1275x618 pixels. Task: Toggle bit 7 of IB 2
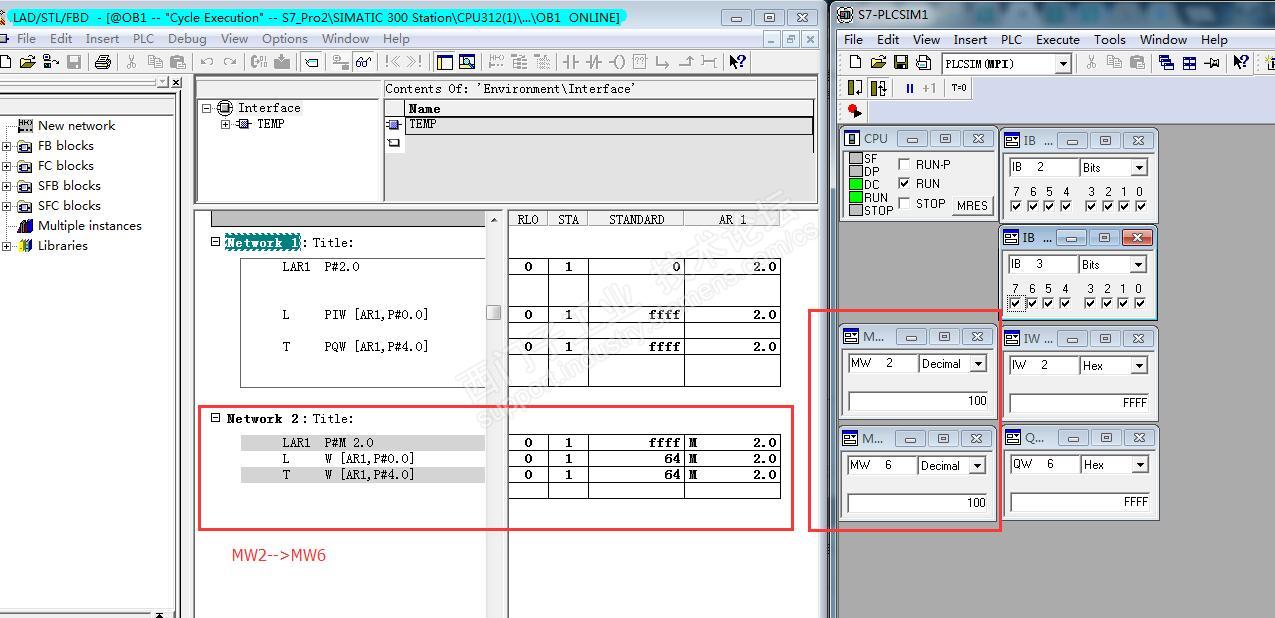[x=1016, y=206]
